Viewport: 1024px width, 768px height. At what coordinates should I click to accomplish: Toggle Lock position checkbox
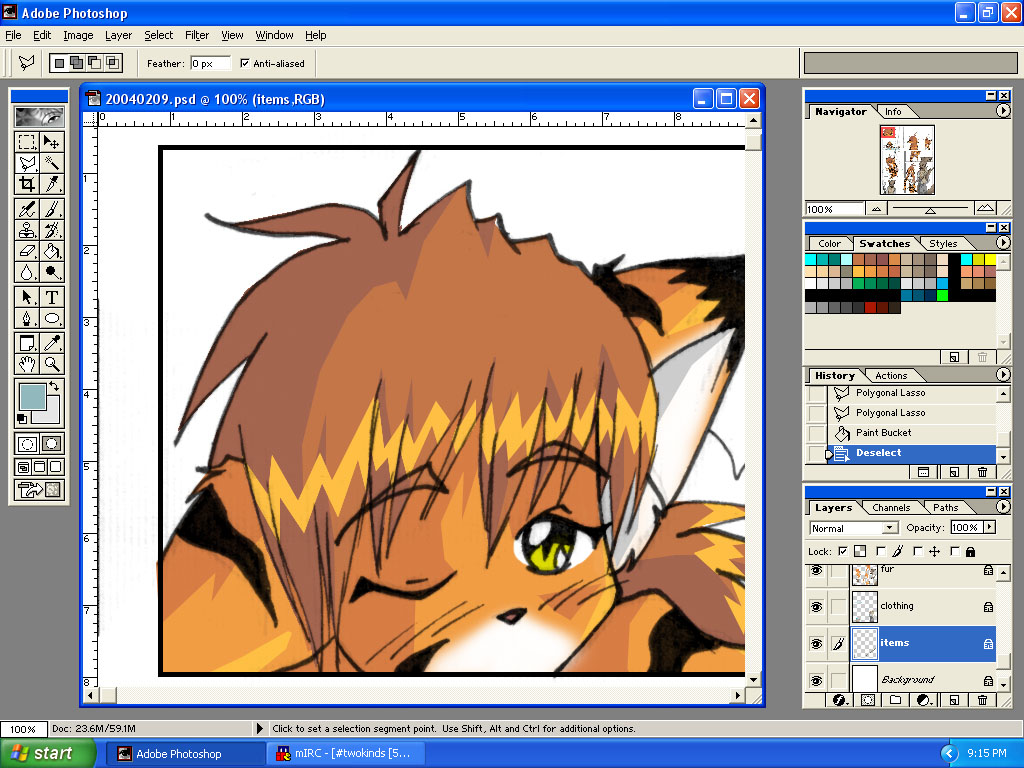pyautogui.click(x=918, y=551)
